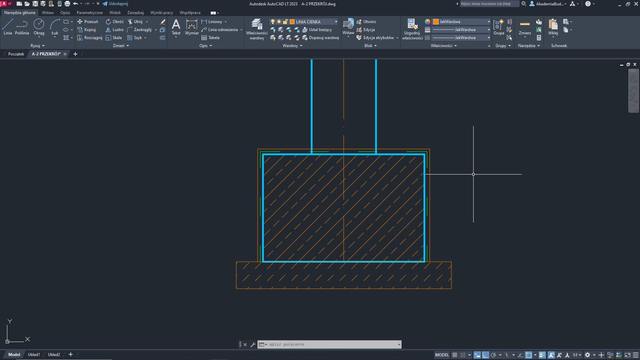Click the Obróć (Rotate) tool
The width and height of the screenshot is (640, 360).
(114, 22)
